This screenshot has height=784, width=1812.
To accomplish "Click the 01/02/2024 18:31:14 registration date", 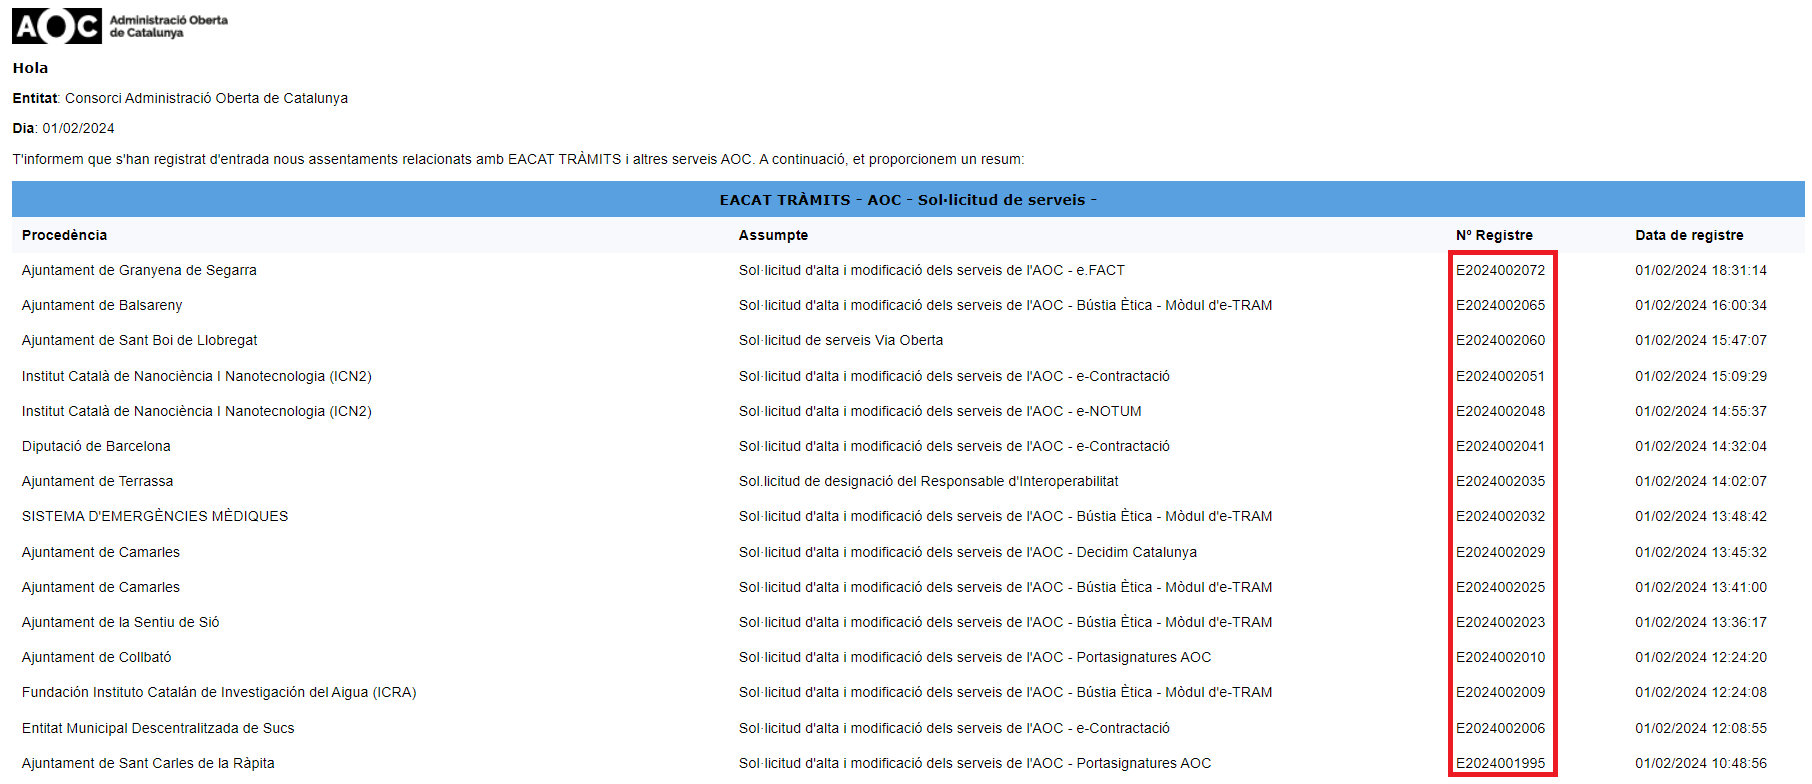I will pyautogui.click(x=1700, y=270).
